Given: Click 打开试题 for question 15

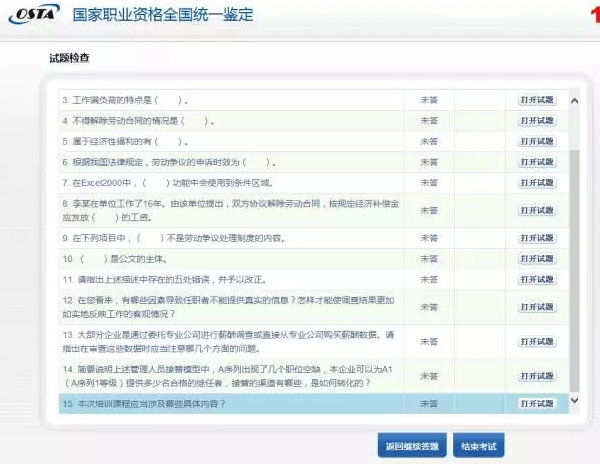Looking at the screenshot, I should 536,403.
